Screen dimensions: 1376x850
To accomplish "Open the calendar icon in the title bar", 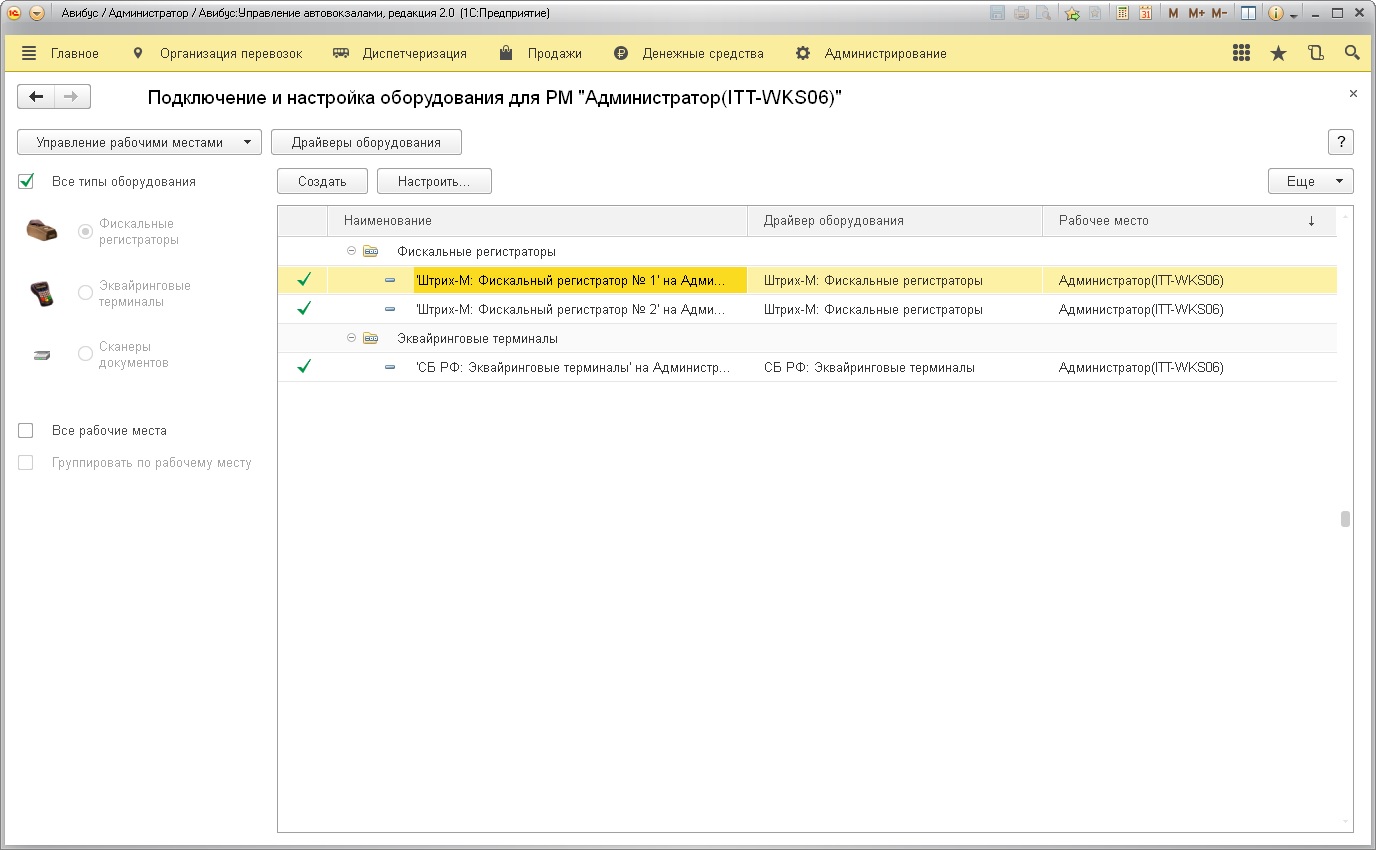I will (x=1145, y=14).
